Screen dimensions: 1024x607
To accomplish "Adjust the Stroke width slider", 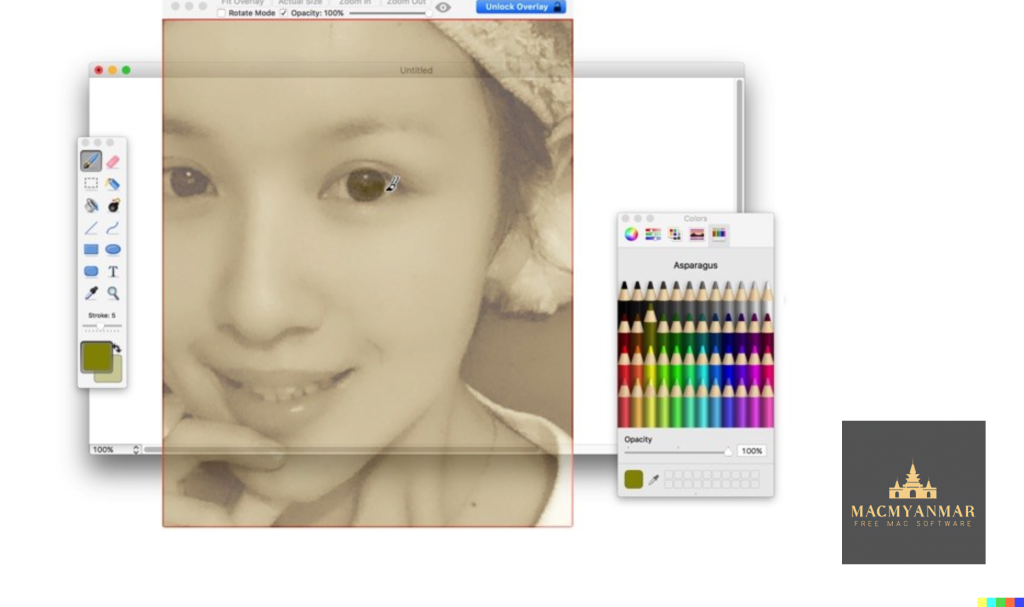I will coord(102,325).
